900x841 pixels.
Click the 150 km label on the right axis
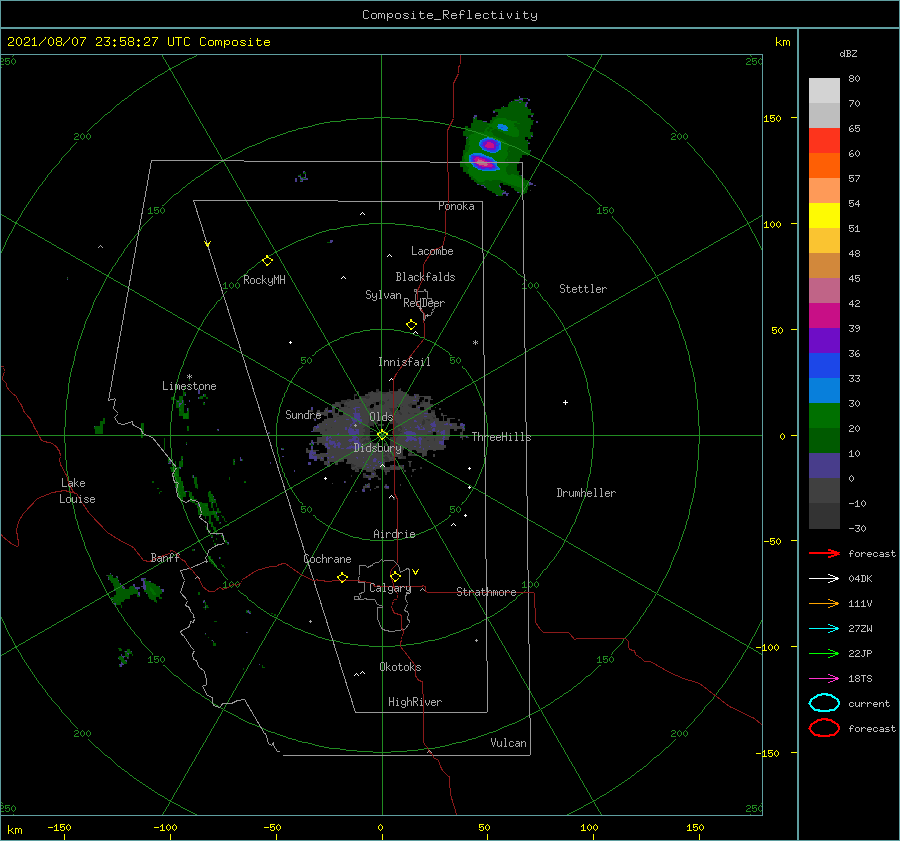(772, 118)
